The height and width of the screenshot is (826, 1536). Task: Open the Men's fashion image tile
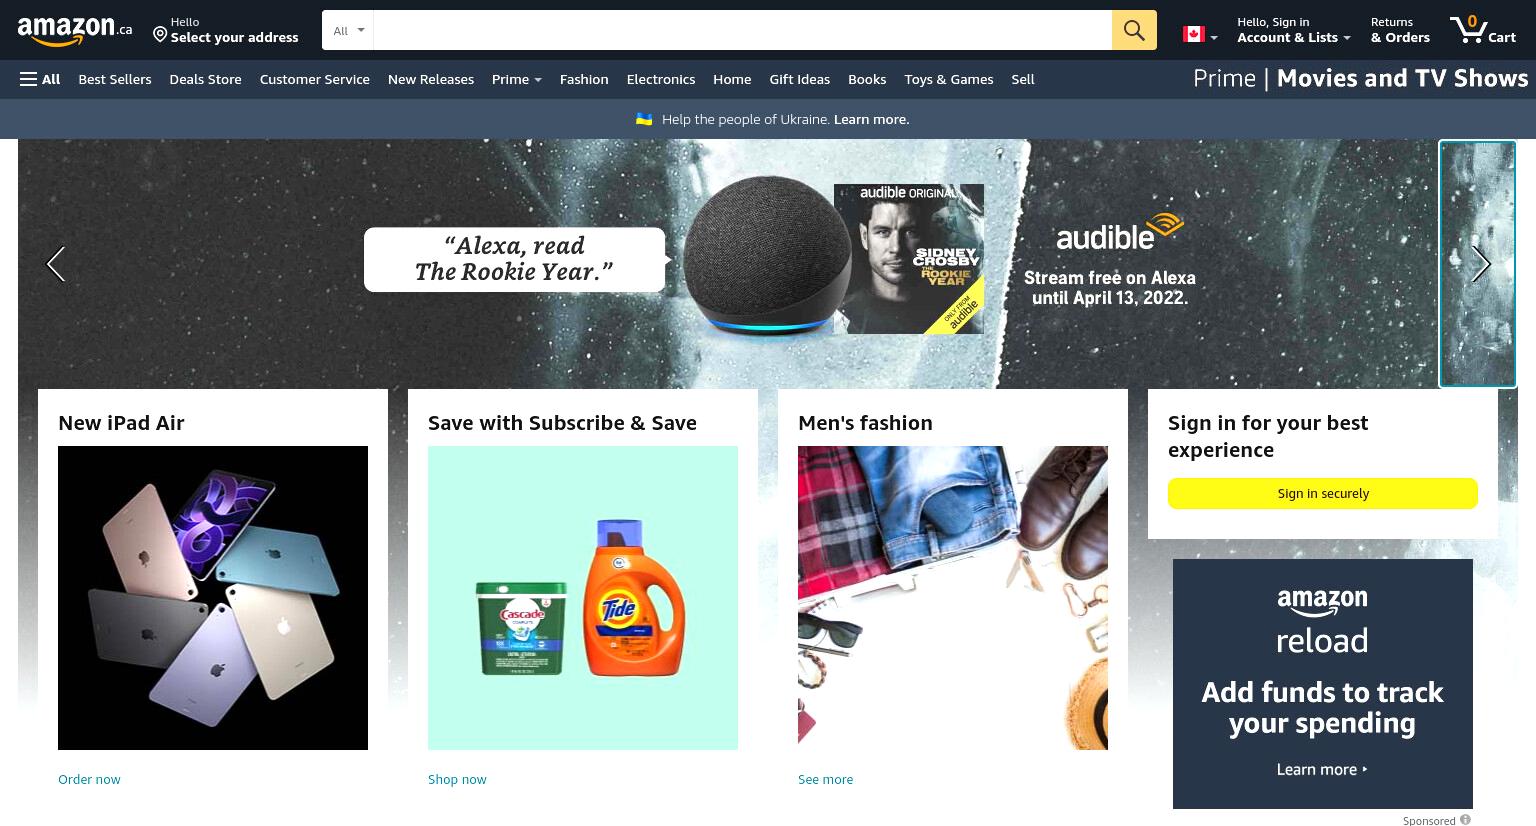pyautogui.click(x=952, y=598)
